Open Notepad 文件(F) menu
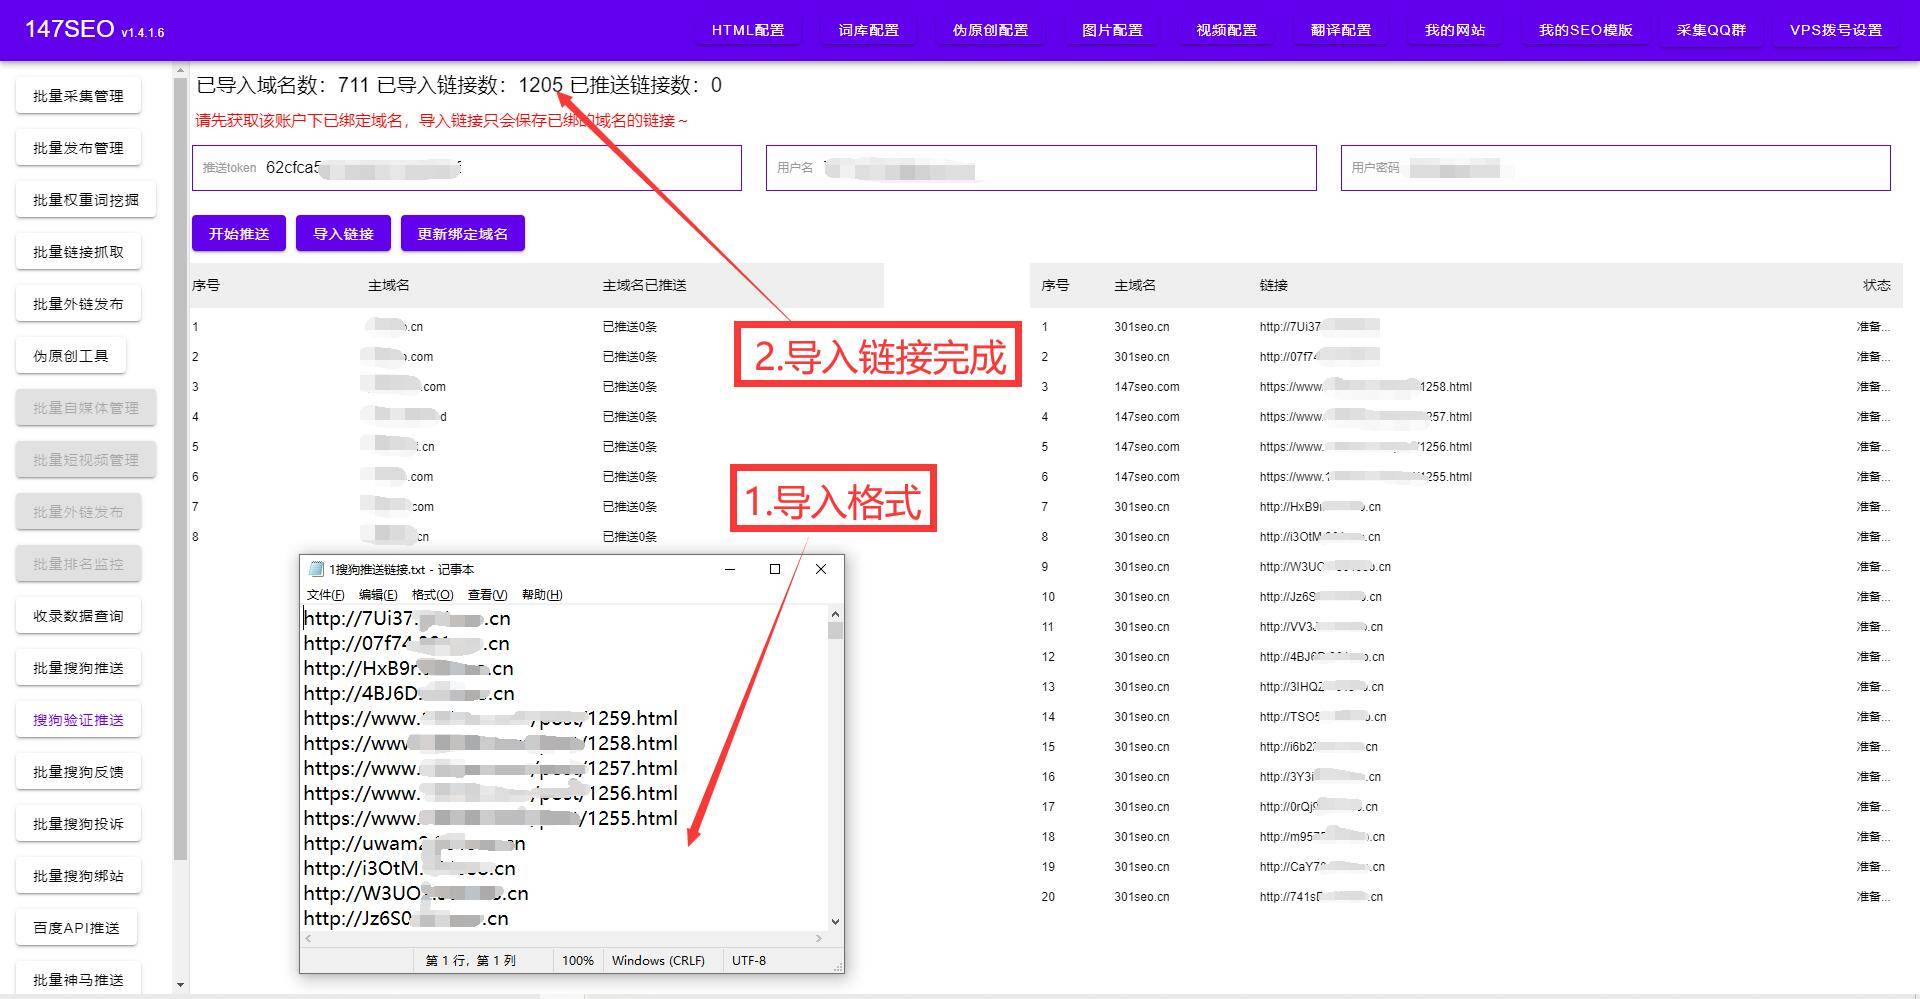Image resolution: width=1920 pixels, height=999 pixels. point(325,595)
